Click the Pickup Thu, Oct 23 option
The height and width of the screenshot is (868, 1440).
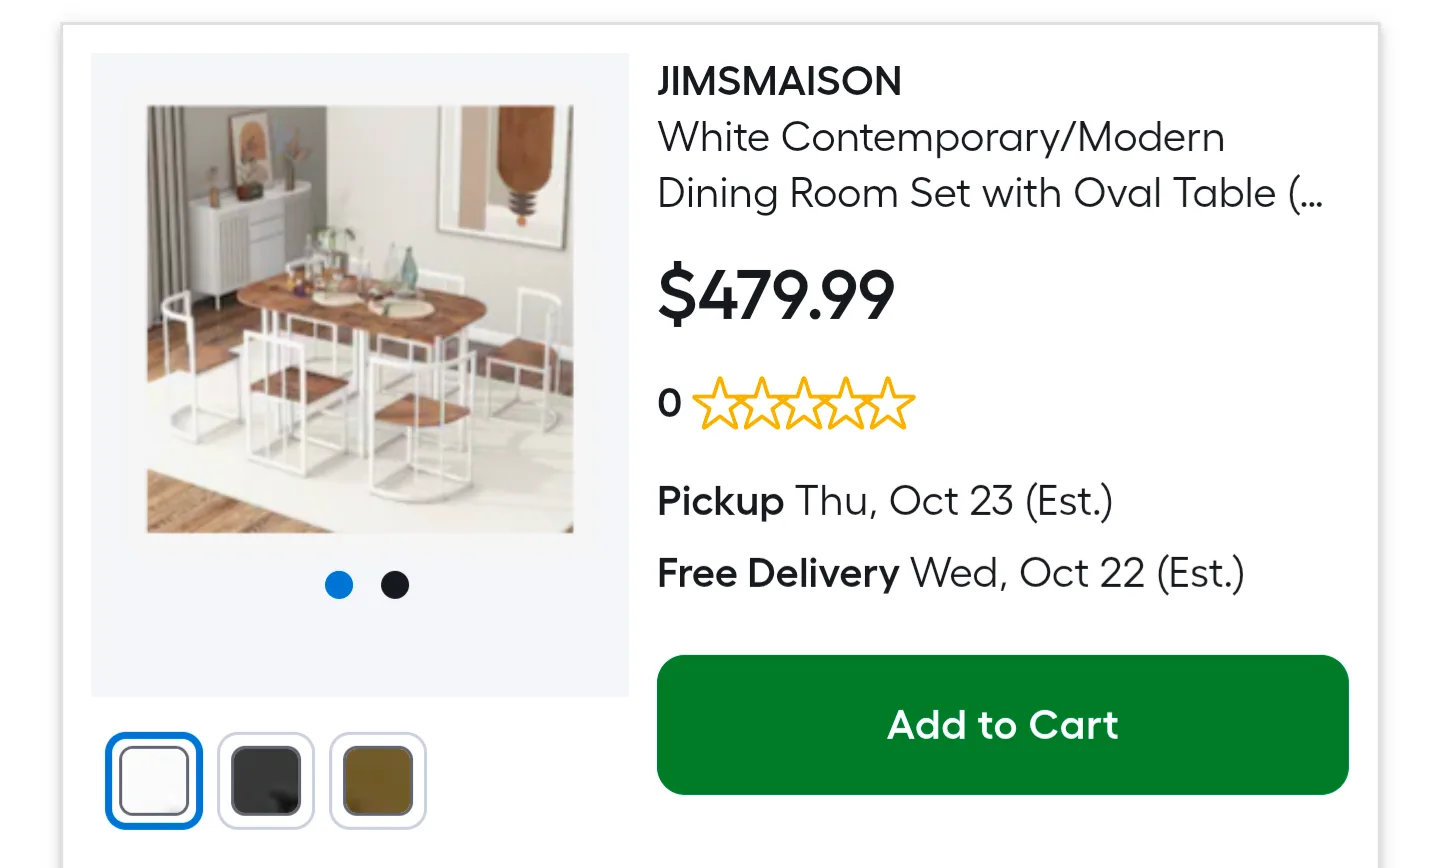885,501
